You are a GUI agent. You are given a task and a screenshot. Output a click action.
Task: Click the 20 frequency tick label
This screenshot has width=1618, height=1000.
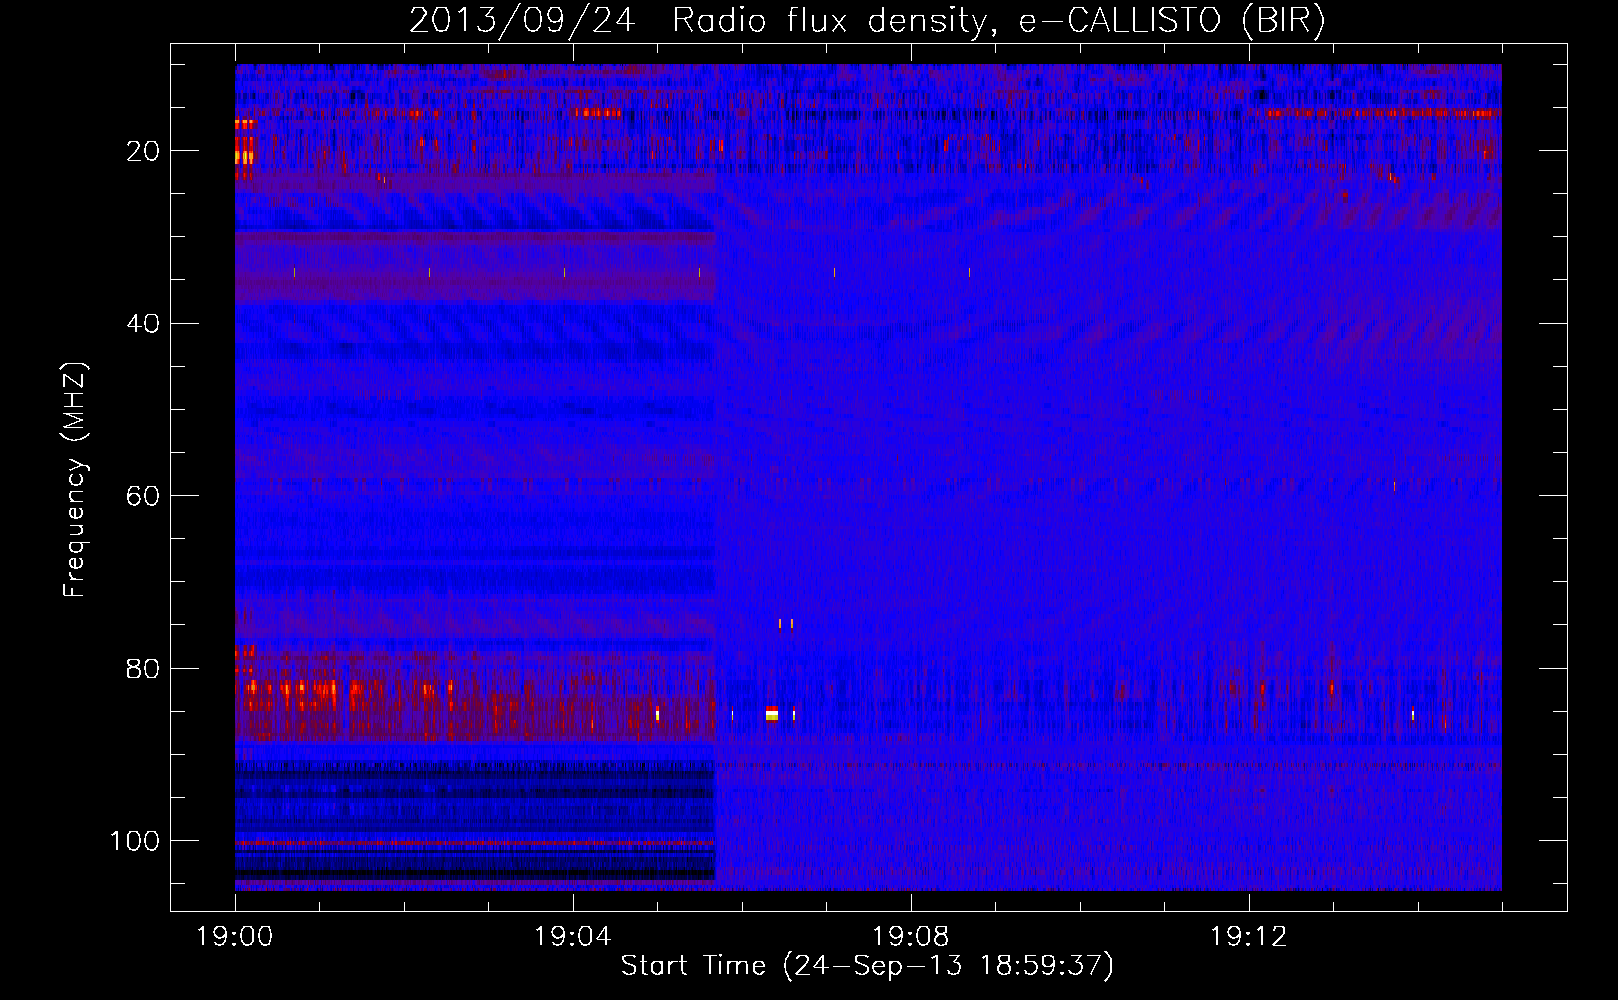tap(144, 151)
